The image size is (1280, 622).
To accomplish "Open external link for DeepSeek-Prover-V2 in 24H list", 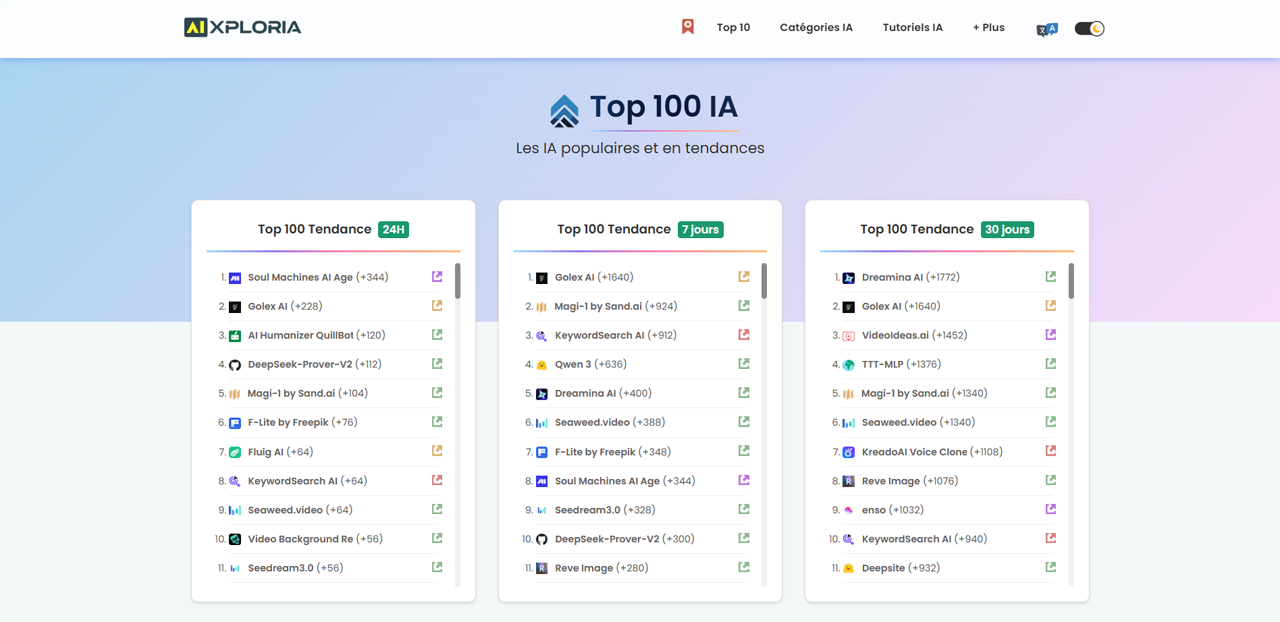I will tap(437, 364).
